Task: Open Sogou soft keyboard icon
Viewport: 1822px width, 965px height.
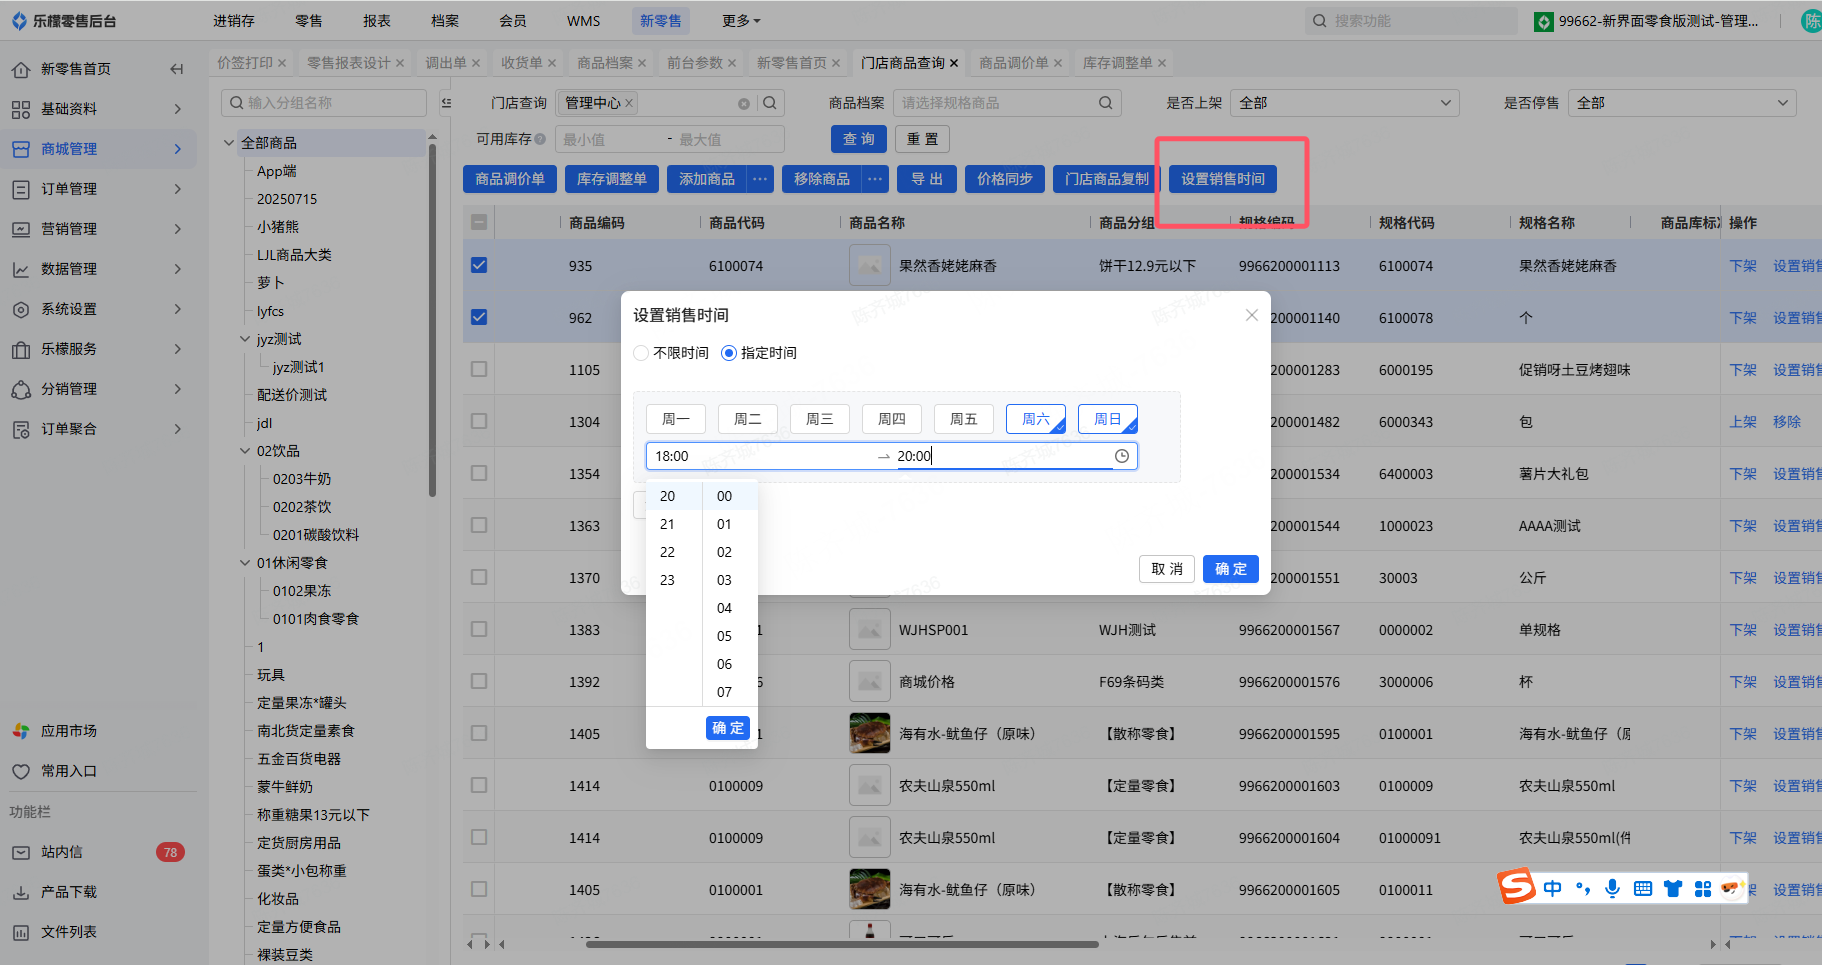Action: (1642, 888)
